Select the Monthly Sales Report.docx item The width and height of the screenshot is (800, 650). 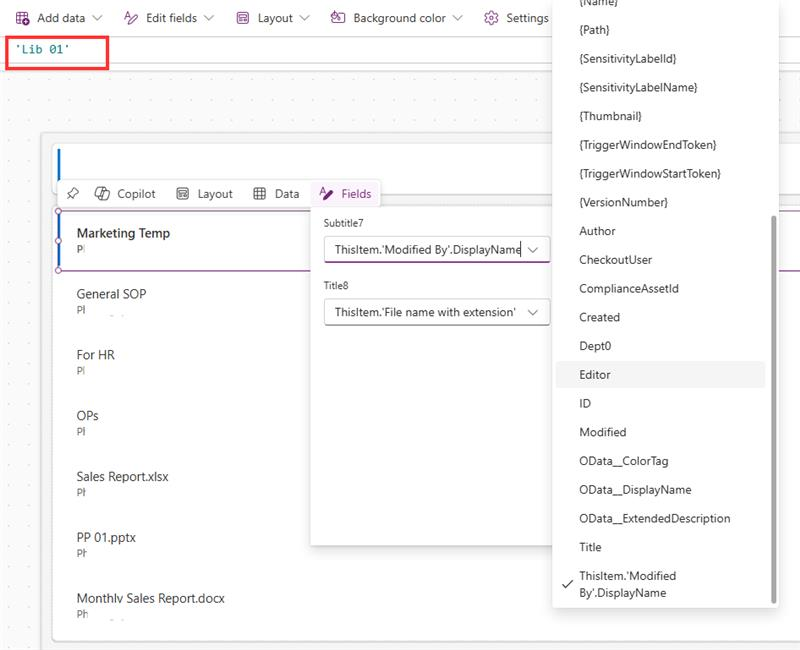(x=151, y=598)
